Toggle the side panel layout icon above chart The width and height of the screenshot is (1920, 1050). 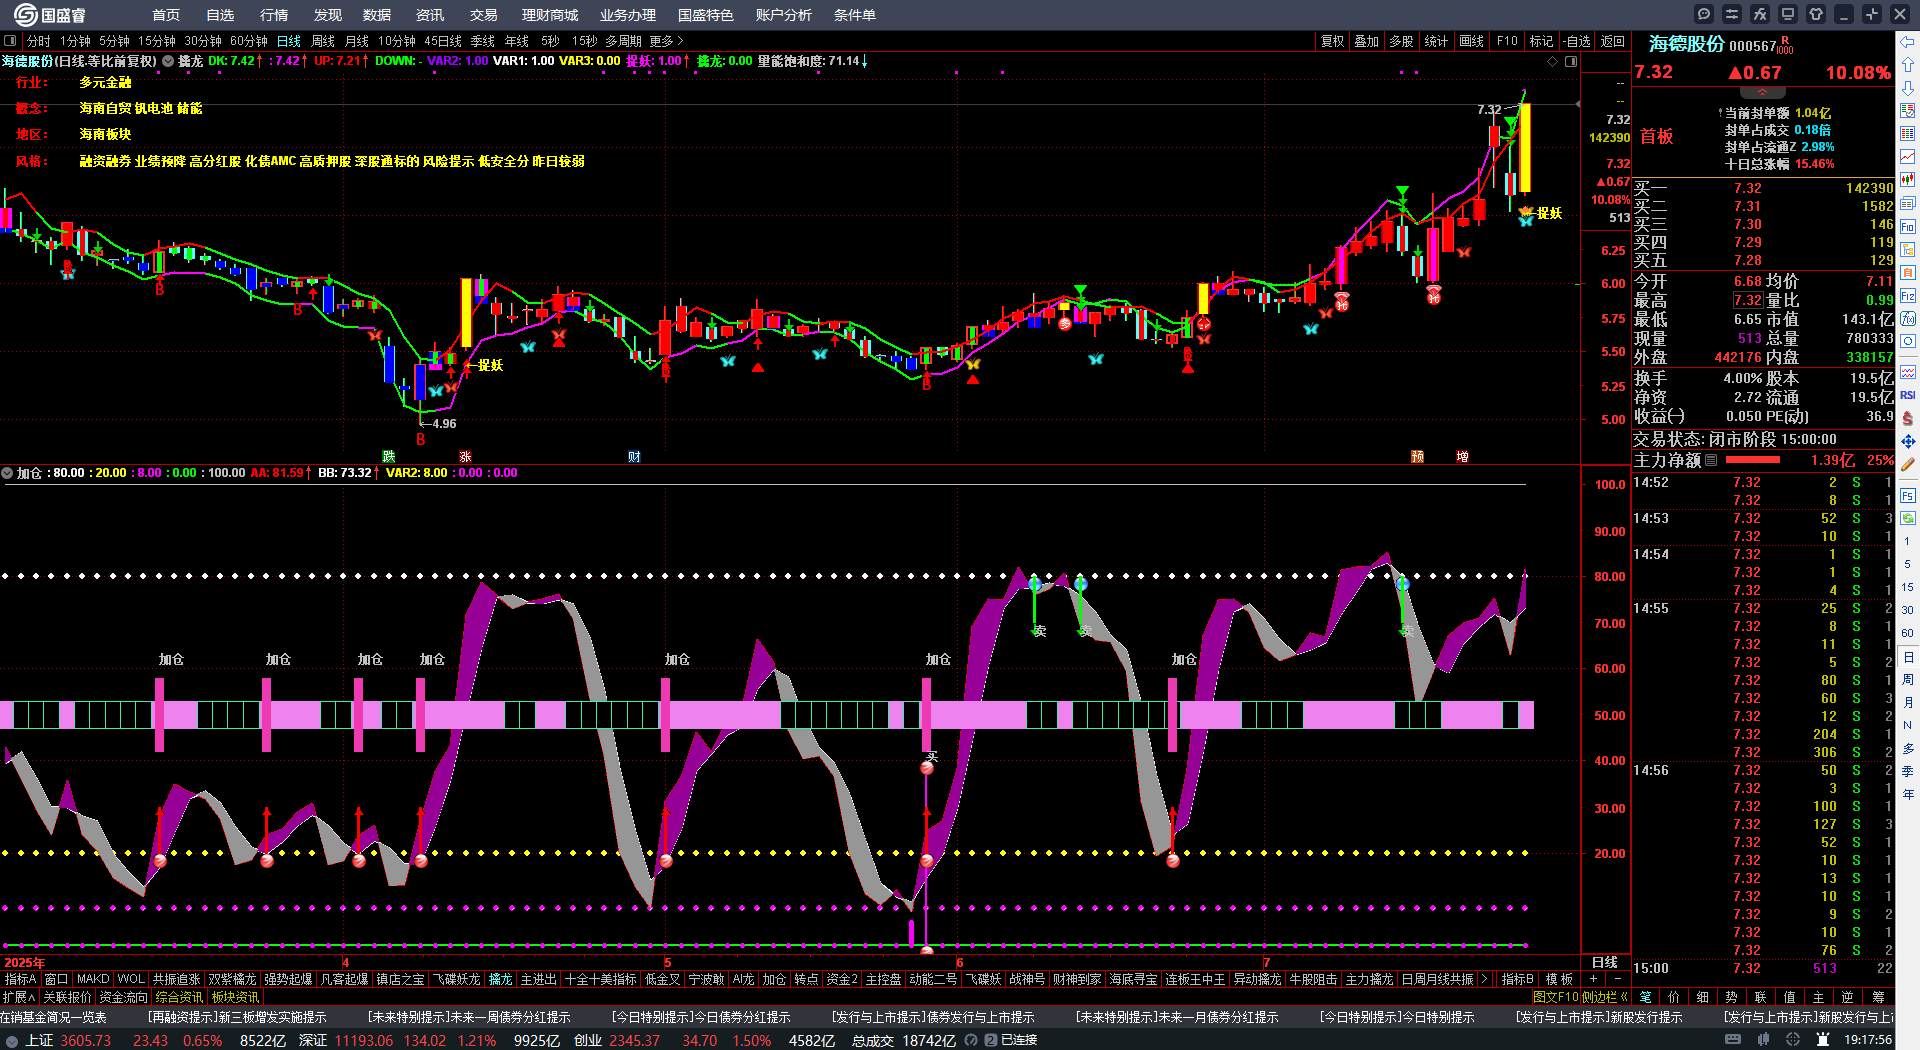pyautogui.click(x=1571, y=61)
